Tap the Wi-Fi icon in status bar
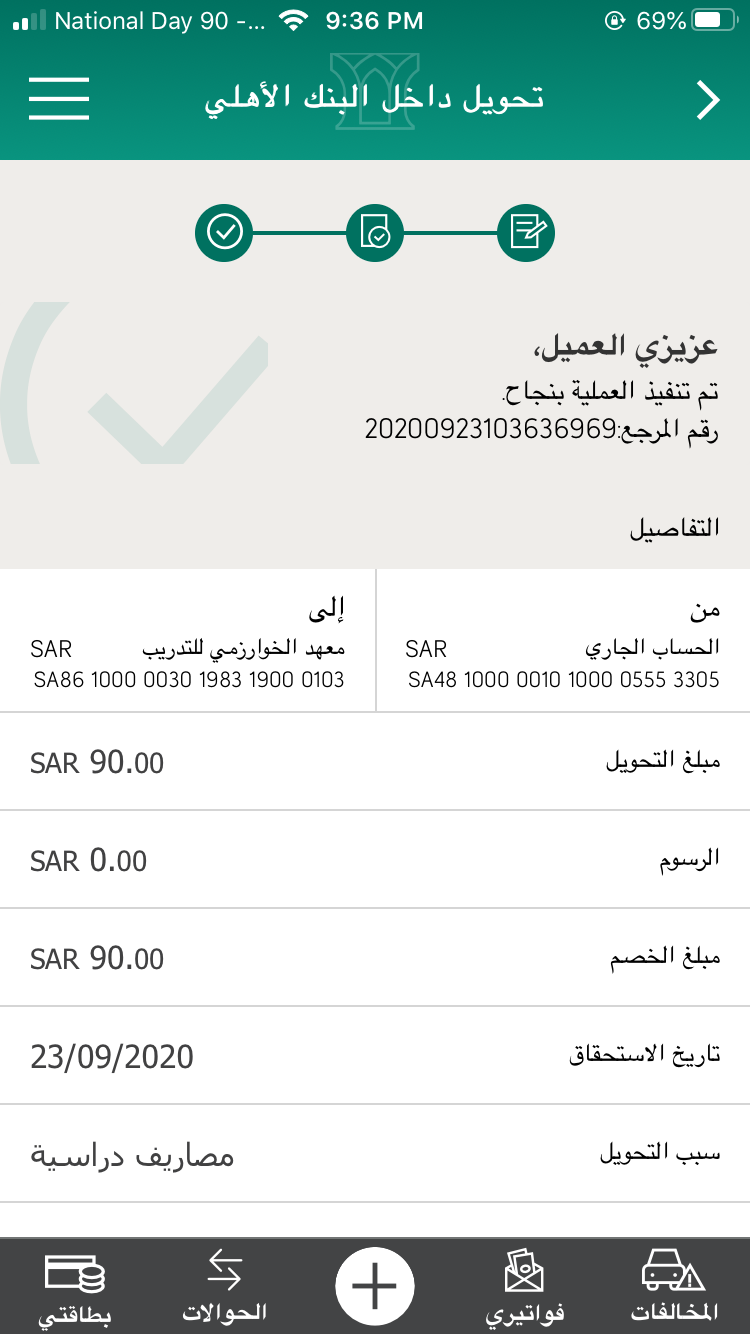The width and height of the screenshot is (750, 1334). click(293, 21)
